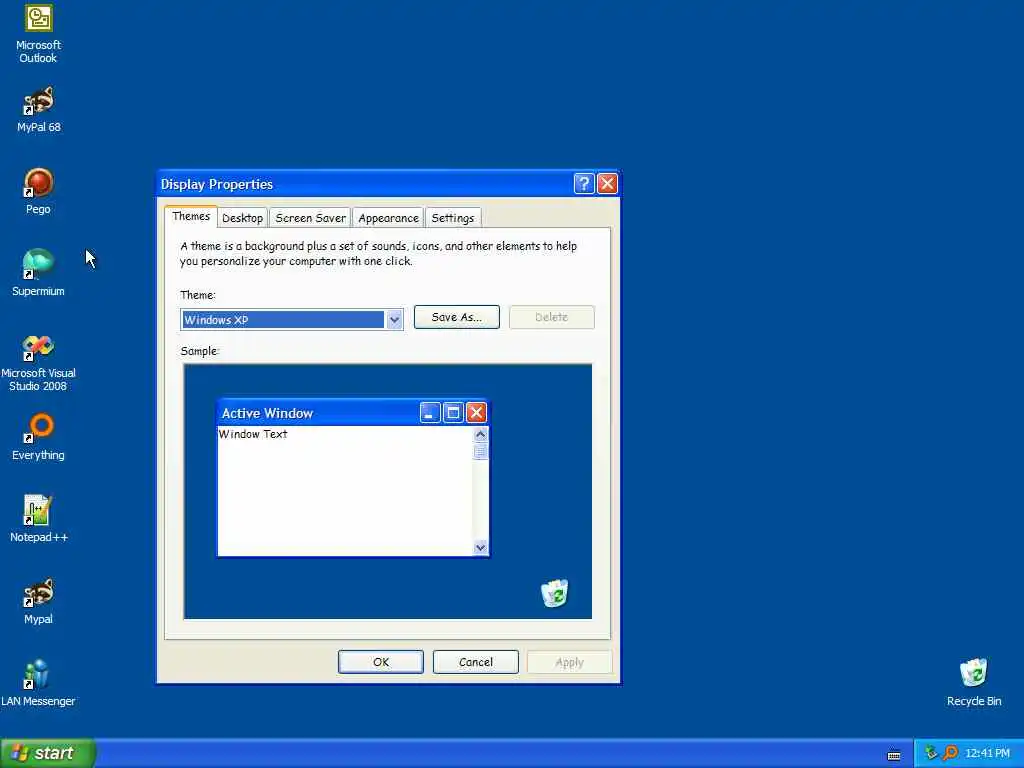
Task: Switch to the Settings tab
Action: coord(453,218)
